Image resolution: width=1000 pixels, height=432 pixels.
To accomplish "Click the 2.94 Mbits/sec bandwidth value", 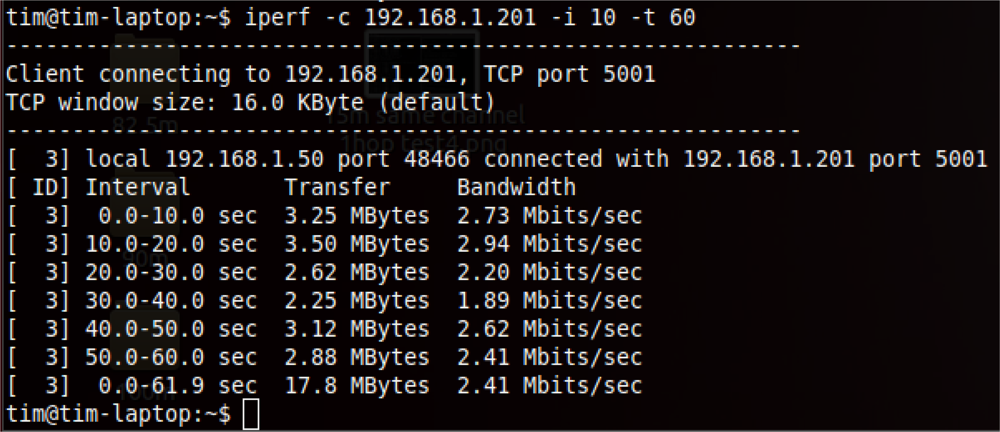I will click(x=549, y=243).
